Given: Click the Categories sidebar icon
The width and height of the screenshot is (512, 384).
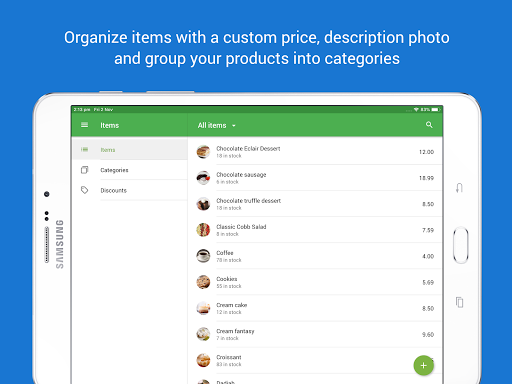Looking at the screenshot, I should (x=84, y=170).
